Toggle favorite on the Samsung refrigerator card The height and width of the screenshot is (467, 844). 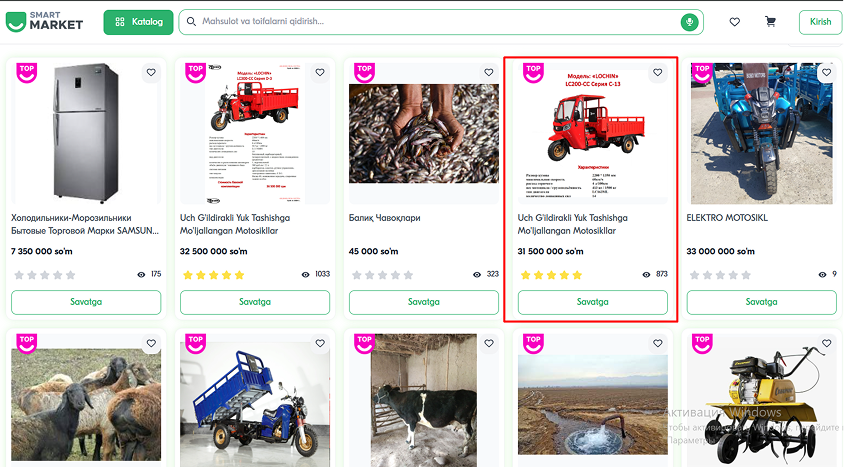click(x=150, y=72)
